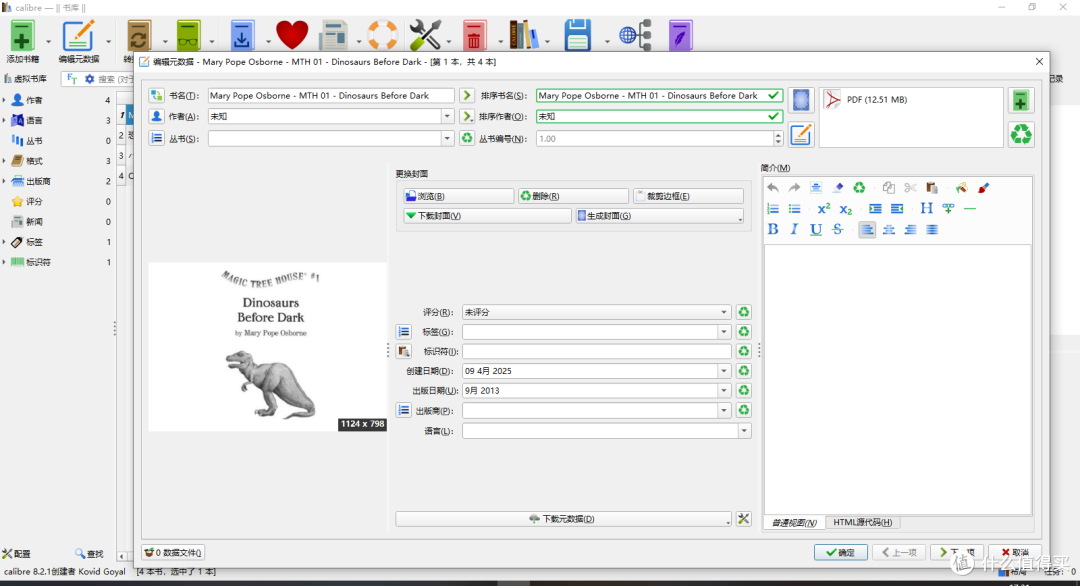Click the 确定 OK button
The image size is (1080, 586).
pos(841,552)
